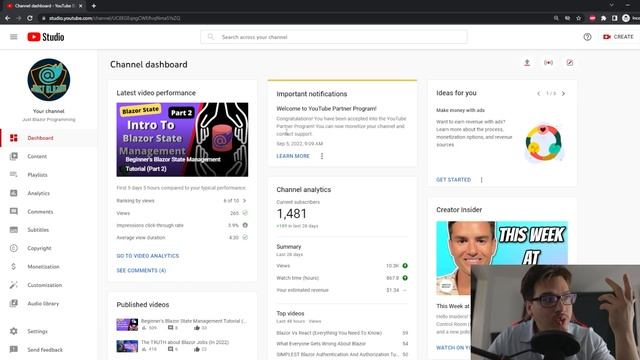Open the notification three-dot options menu
Viewport: 640px width, 360px height.
pos(322,156)
